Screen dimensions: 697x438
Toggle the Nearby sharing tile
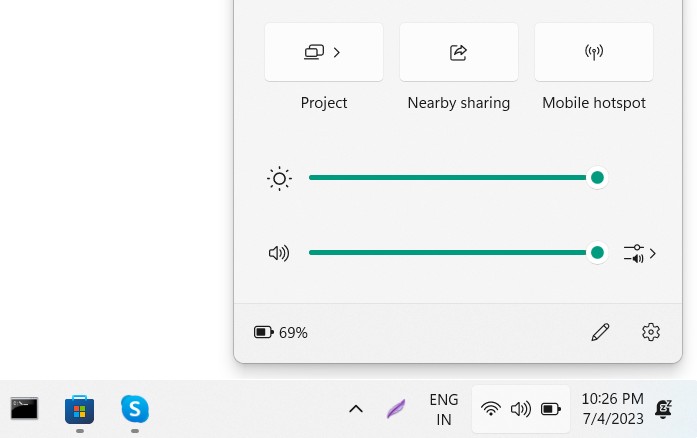[x=458, y=52]
